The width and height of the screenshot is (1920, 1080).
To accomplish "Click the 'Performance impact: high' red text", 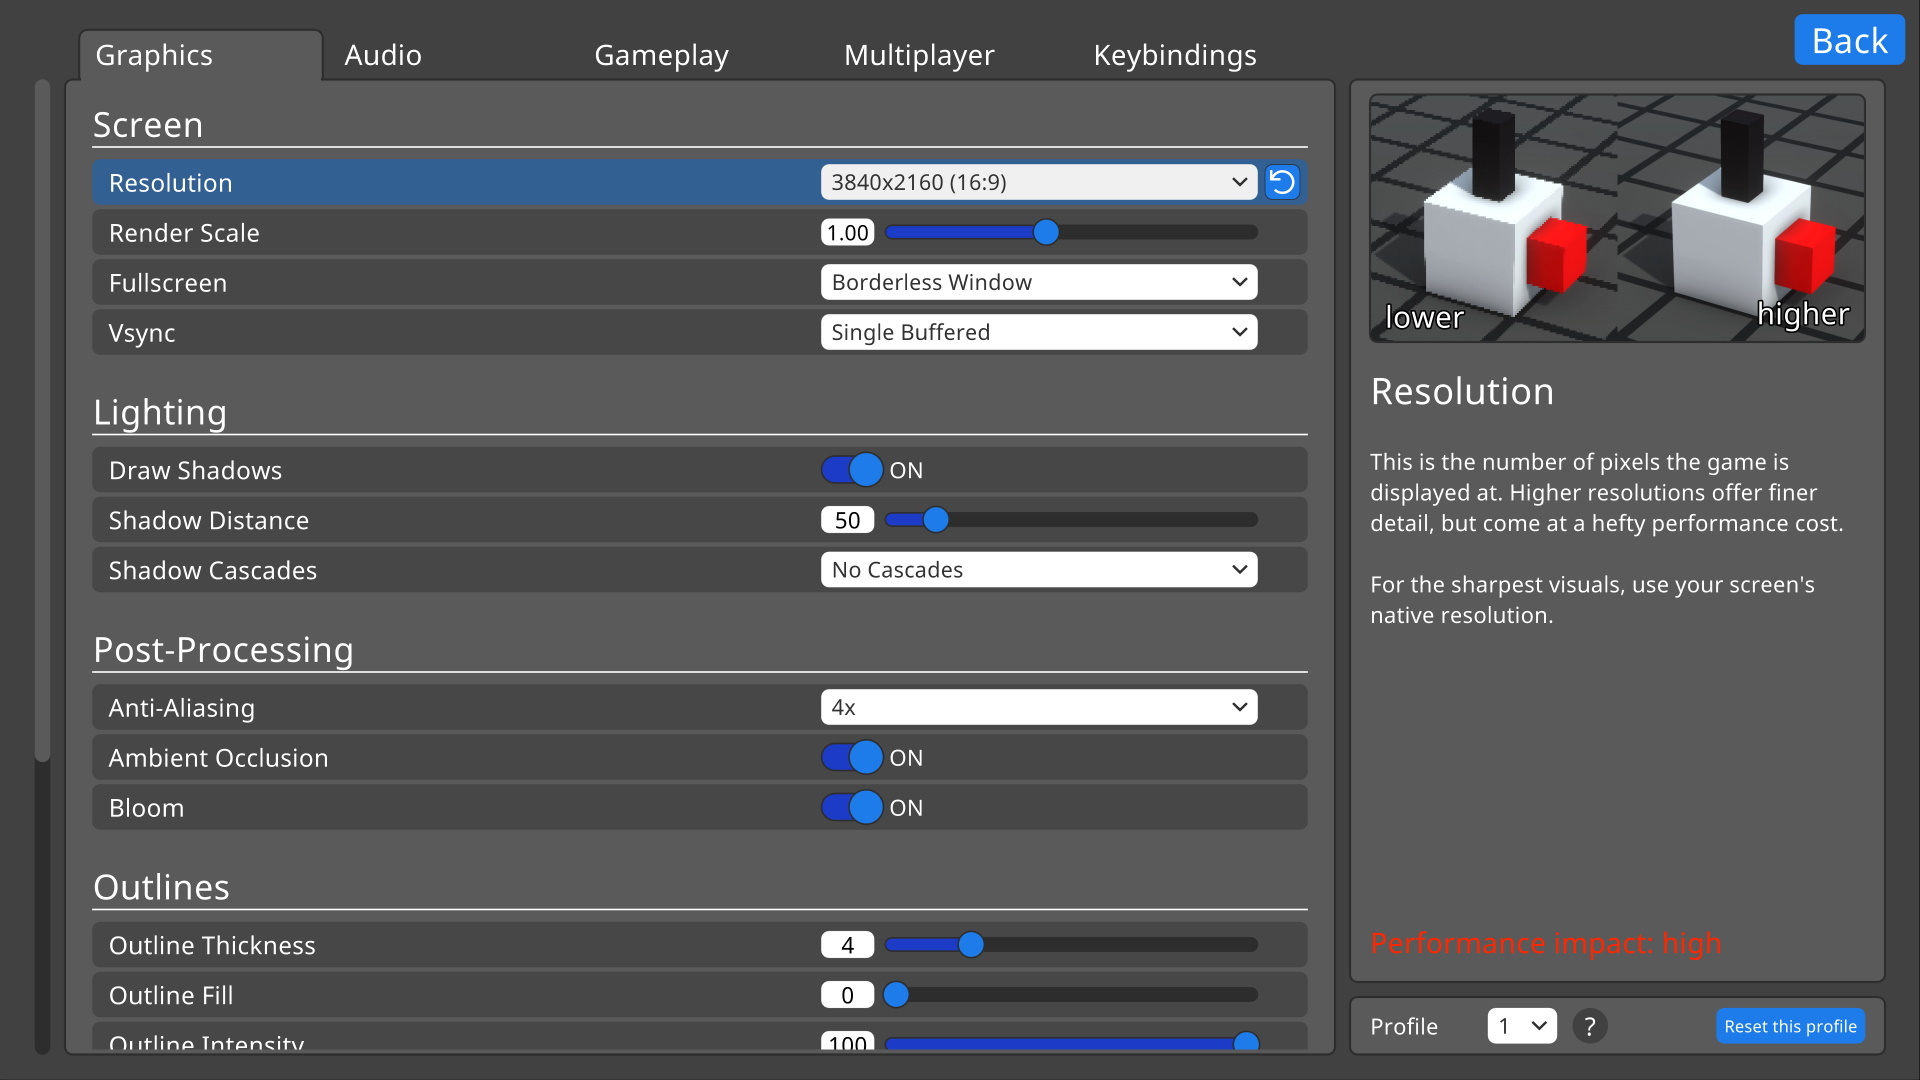I will click(x=1546, y=943).
